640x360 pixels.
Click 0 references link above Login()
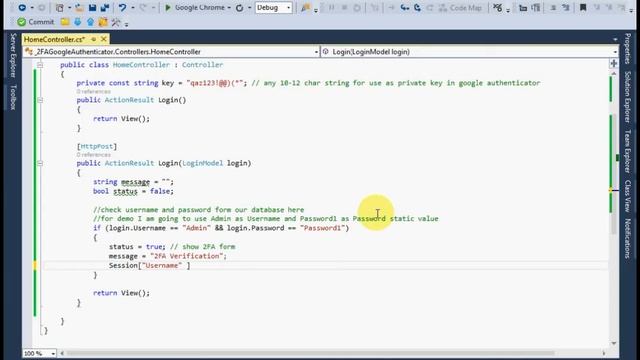(93, 91)
